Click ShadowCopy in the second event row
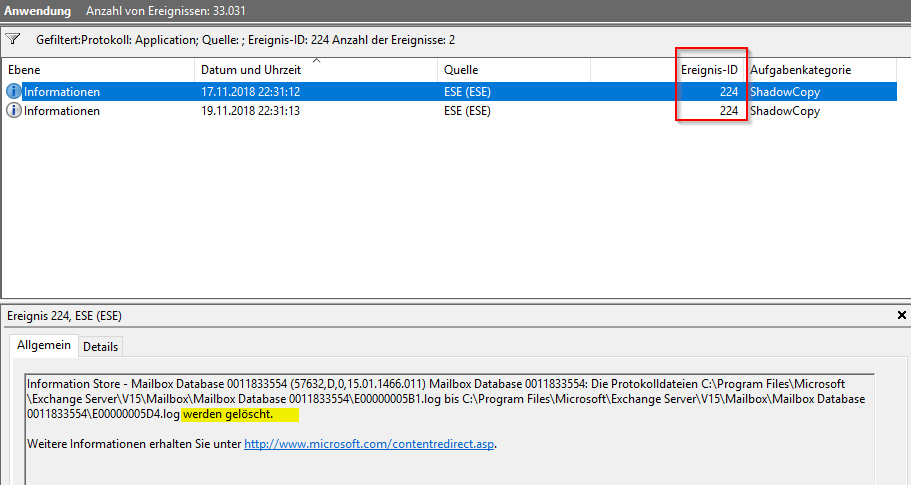The height and width of the screenshot is (485, 911). [784, 111]
